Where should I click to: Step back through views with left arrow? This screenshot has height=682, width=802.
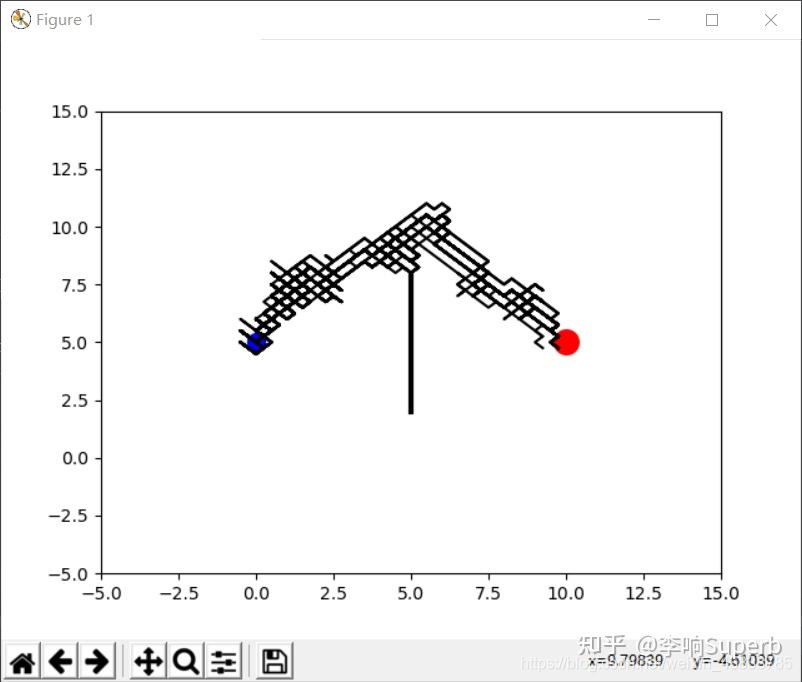(x=60, y=661)
